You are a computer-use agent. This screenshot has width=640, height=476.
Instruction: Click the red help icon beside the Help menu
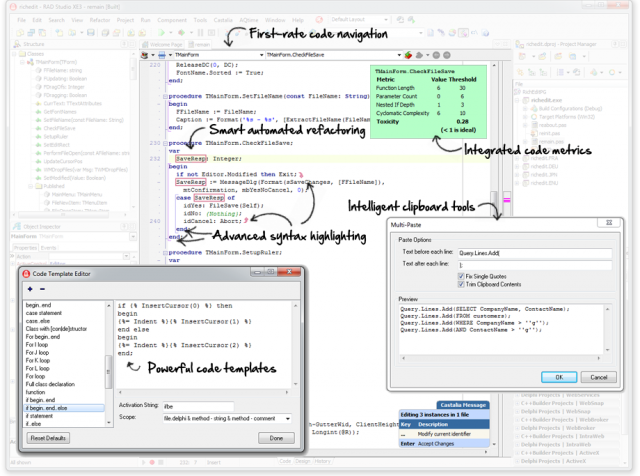point(319,20)
